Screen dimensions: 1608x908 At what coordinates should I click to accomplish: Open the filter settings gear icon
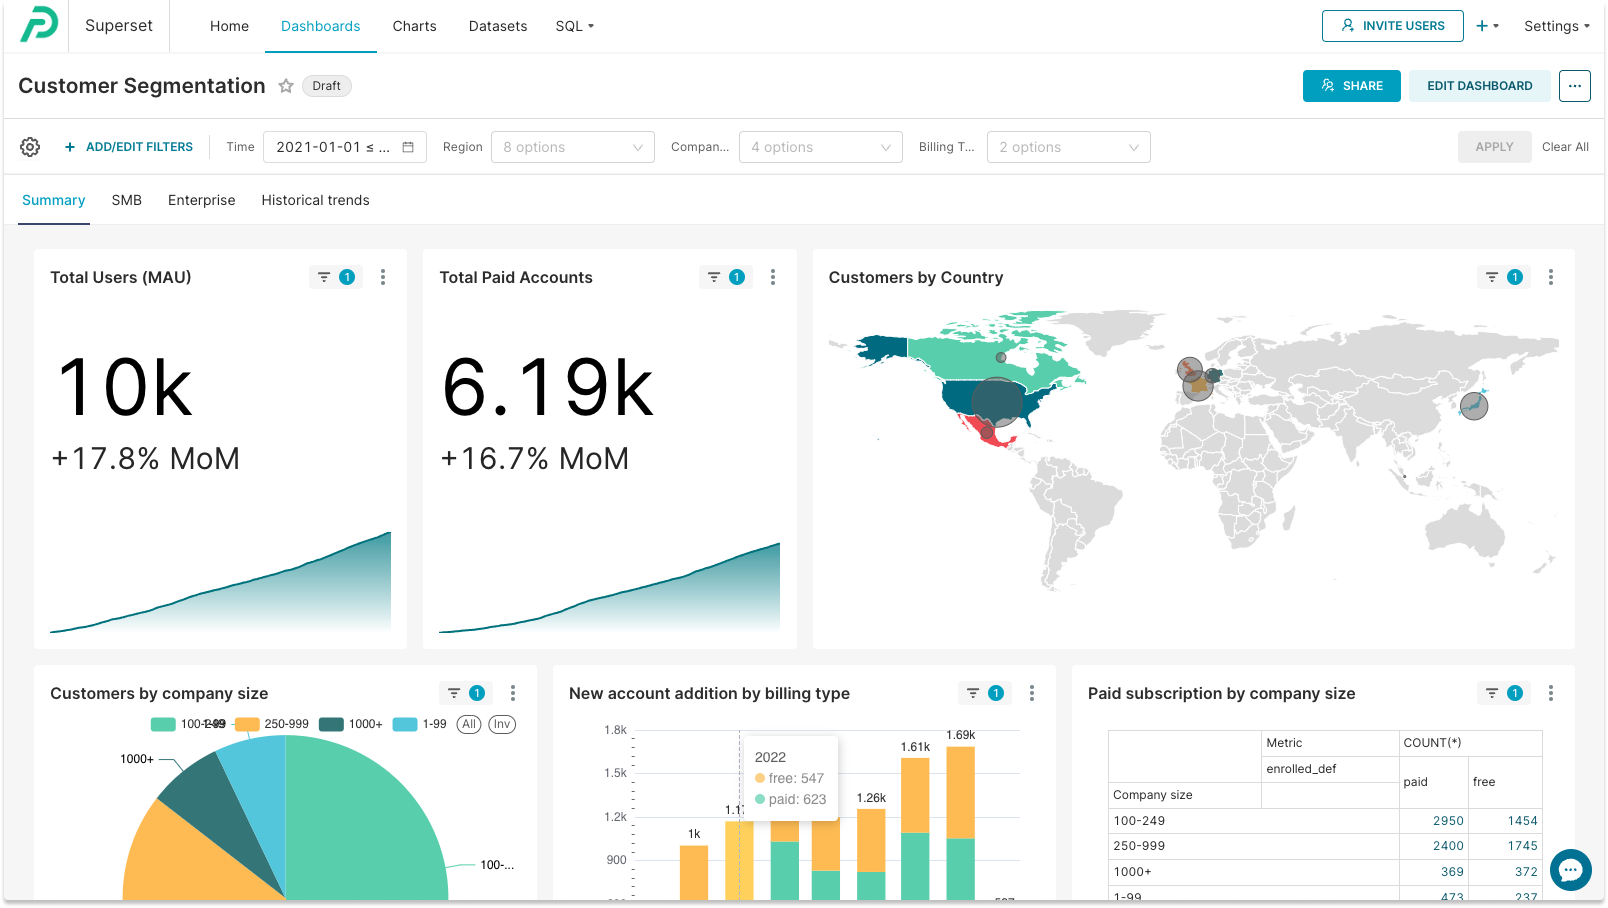point(29,146)
